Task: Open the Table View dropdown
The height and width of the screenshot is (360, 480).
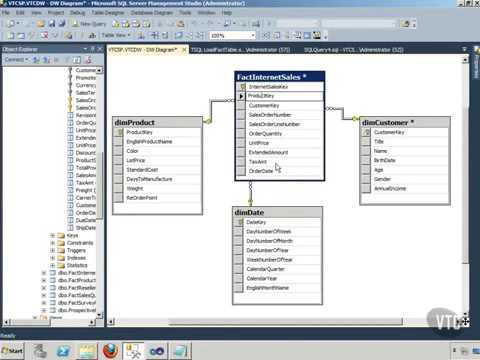Action: tap(116, 35)
